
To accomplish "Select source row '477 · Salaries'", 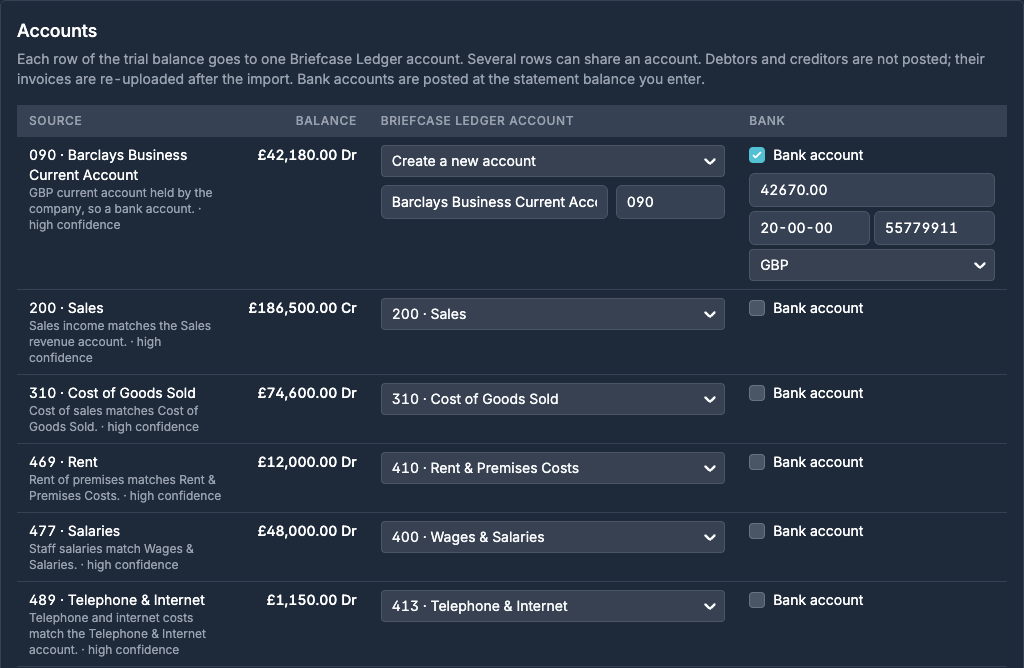I will pyautogui.click(x=74, y=532).
